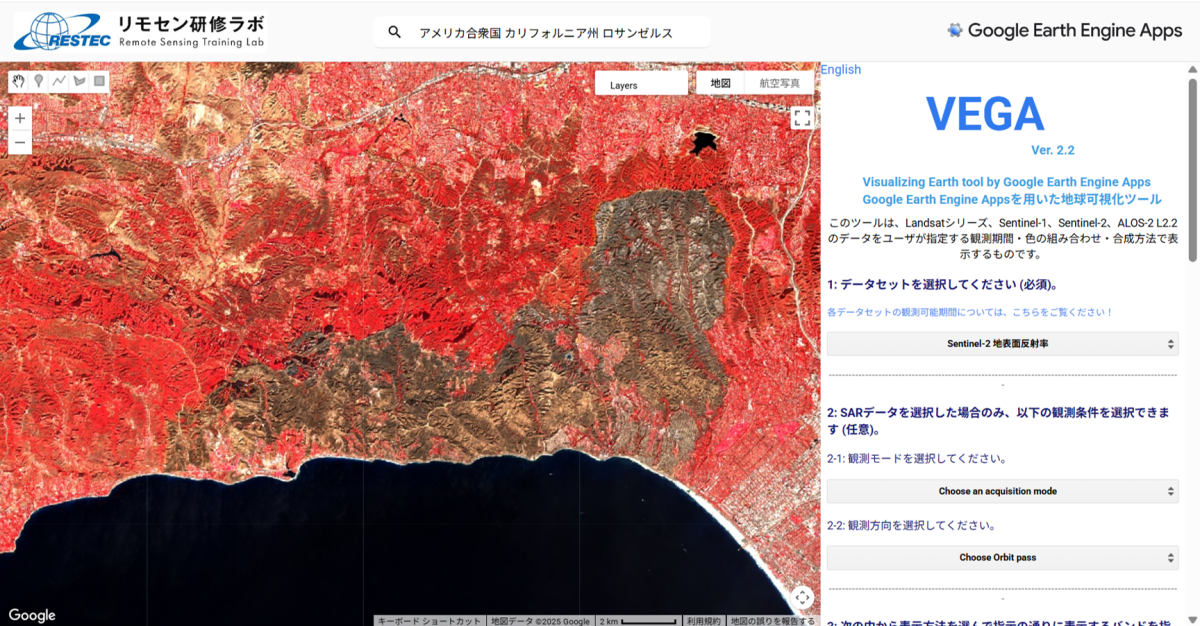The height and width of the screenshot is (626, 1200).
Task: Click heading 1: データセットを選択してください
Action: coord(942,284)
